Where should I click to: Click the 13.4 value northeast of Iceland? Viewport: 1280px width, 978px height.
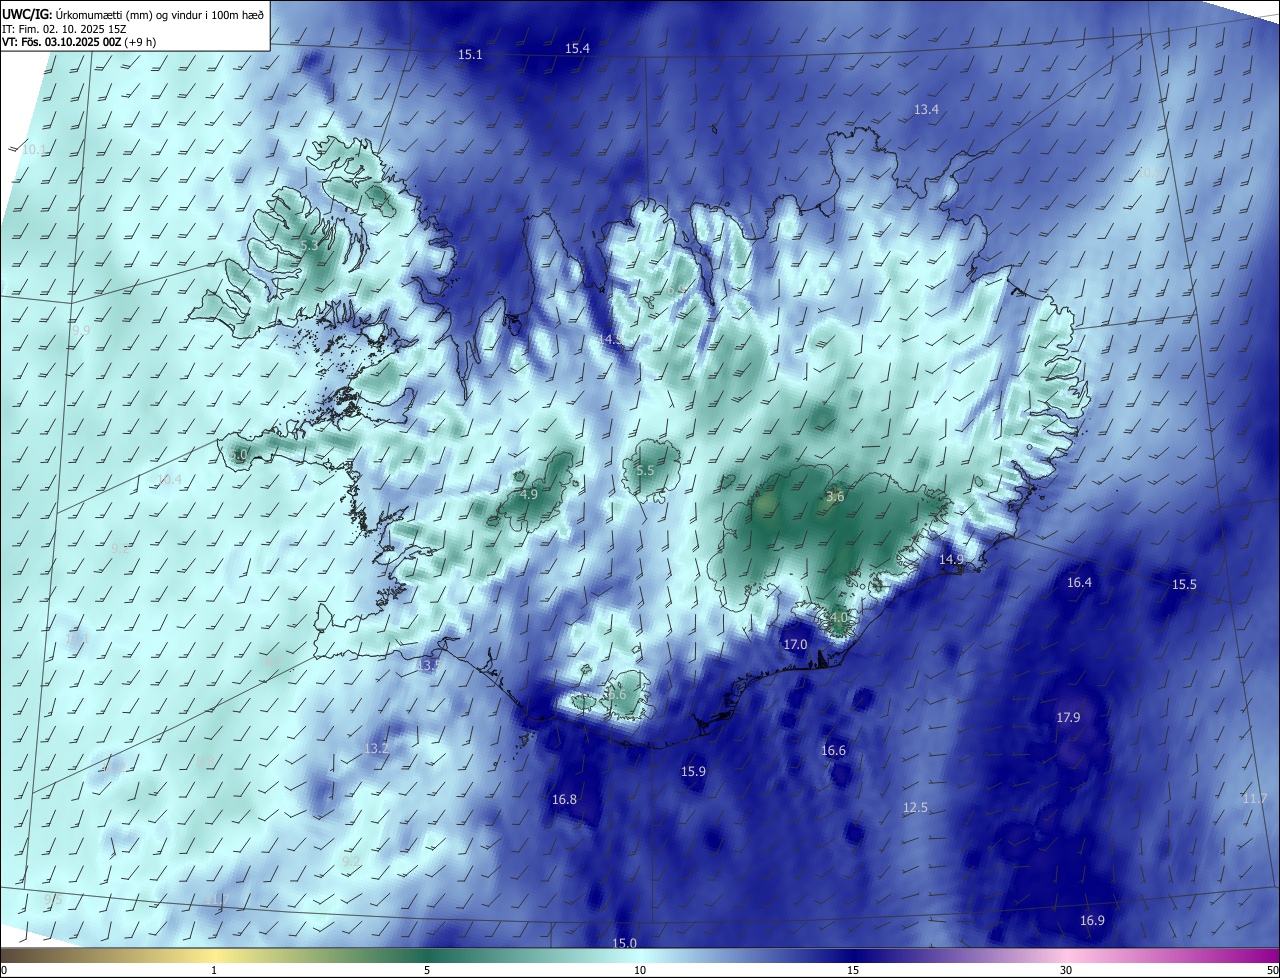click(x=926, y=110)
